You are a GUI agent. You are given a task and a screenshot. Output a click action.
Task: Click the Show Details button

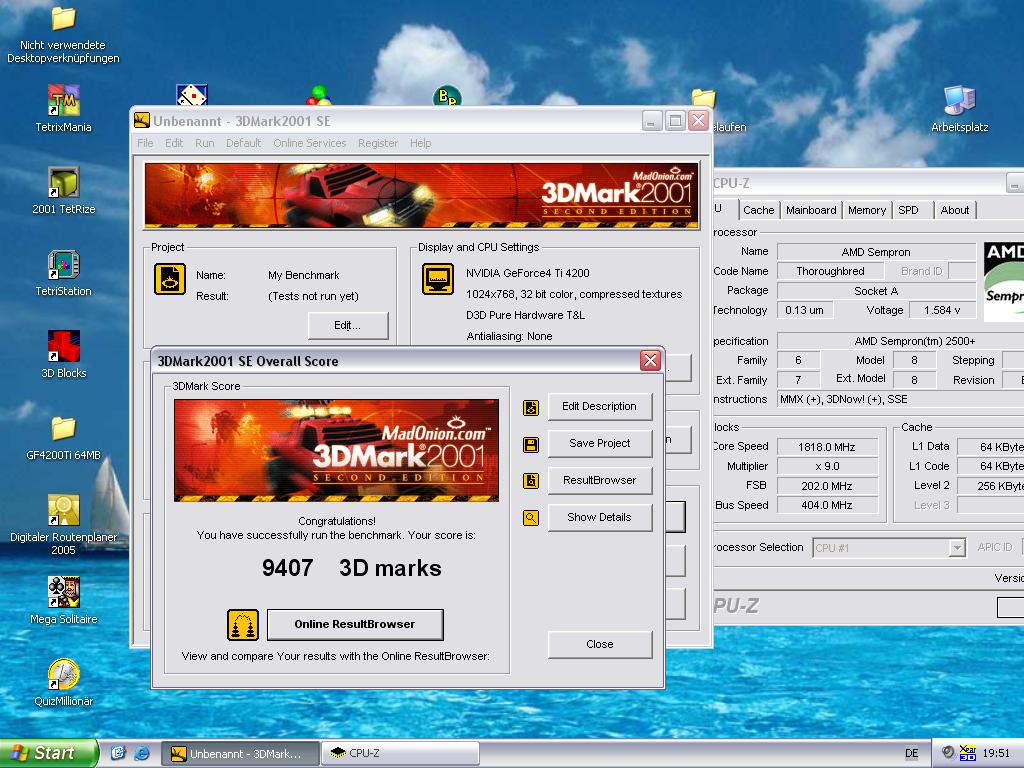(600, 517)
